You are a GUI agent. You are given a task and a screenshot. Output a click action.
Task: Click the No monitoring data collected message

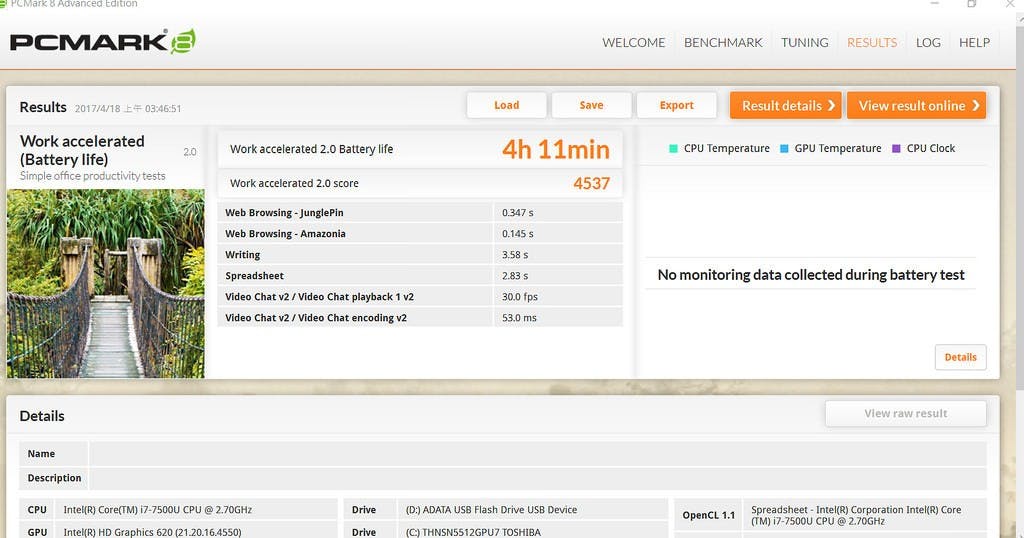(x=810, y=275)
